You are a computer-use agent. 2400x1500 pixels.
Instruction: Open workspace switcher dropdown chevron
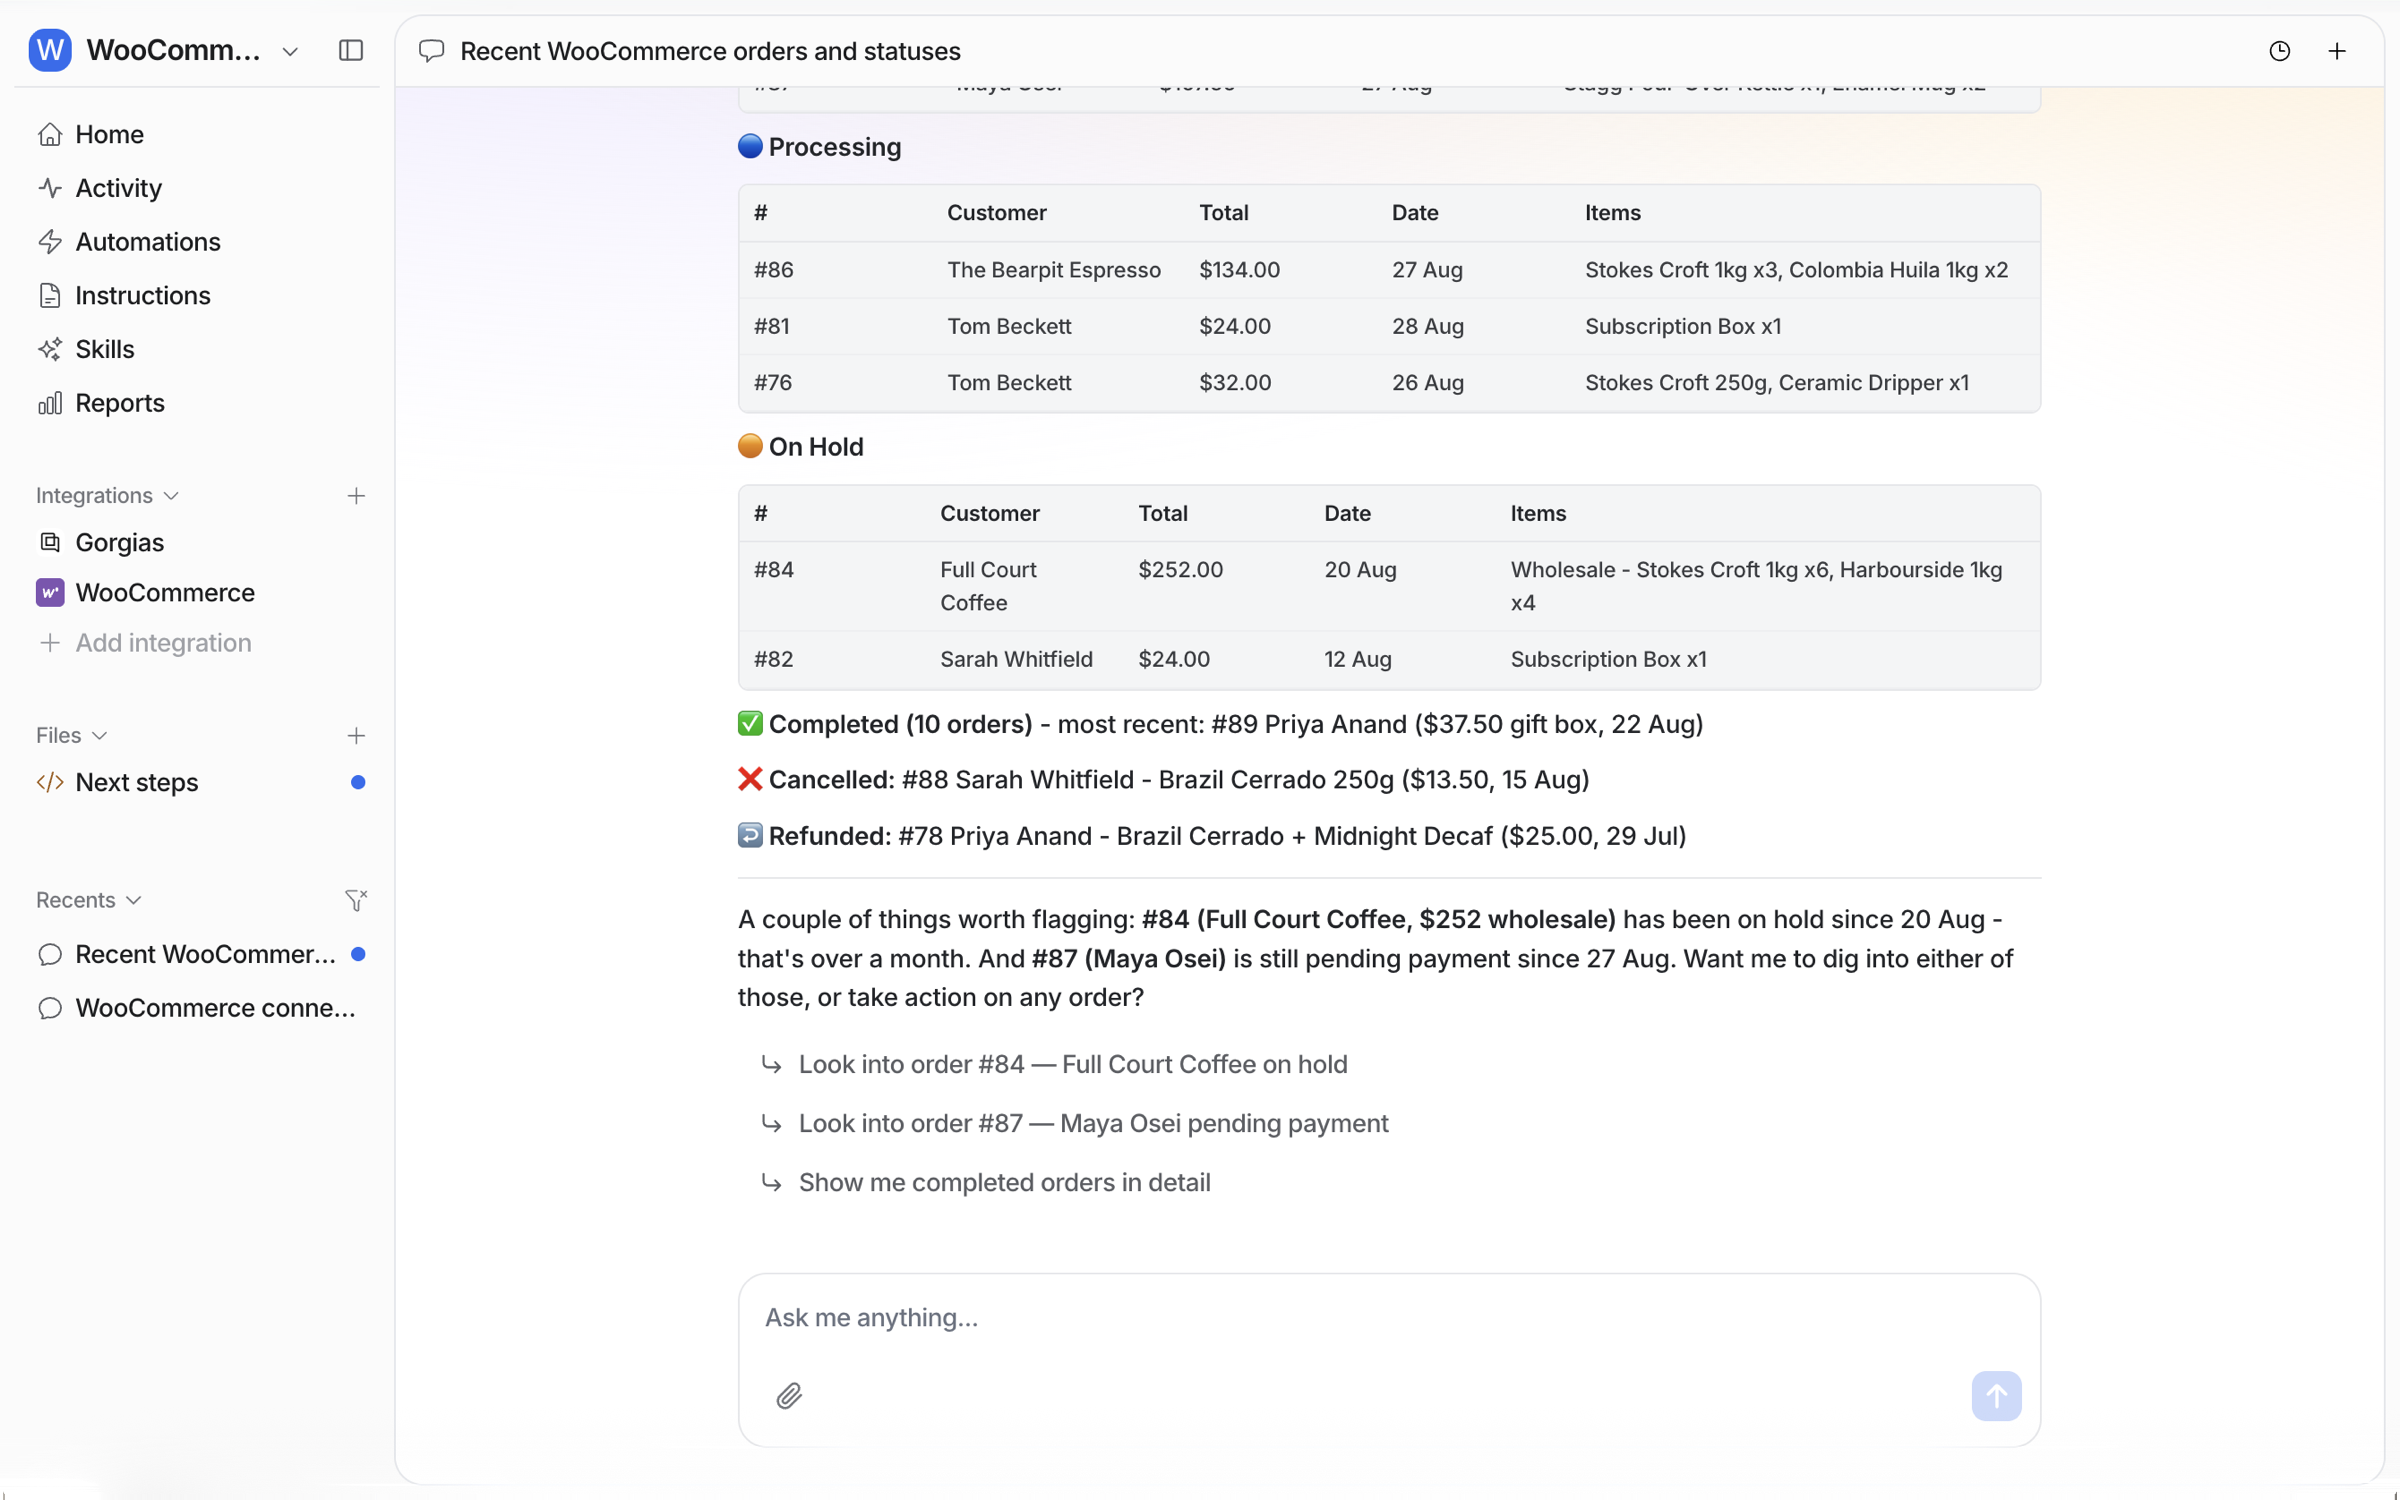[290, 51]
